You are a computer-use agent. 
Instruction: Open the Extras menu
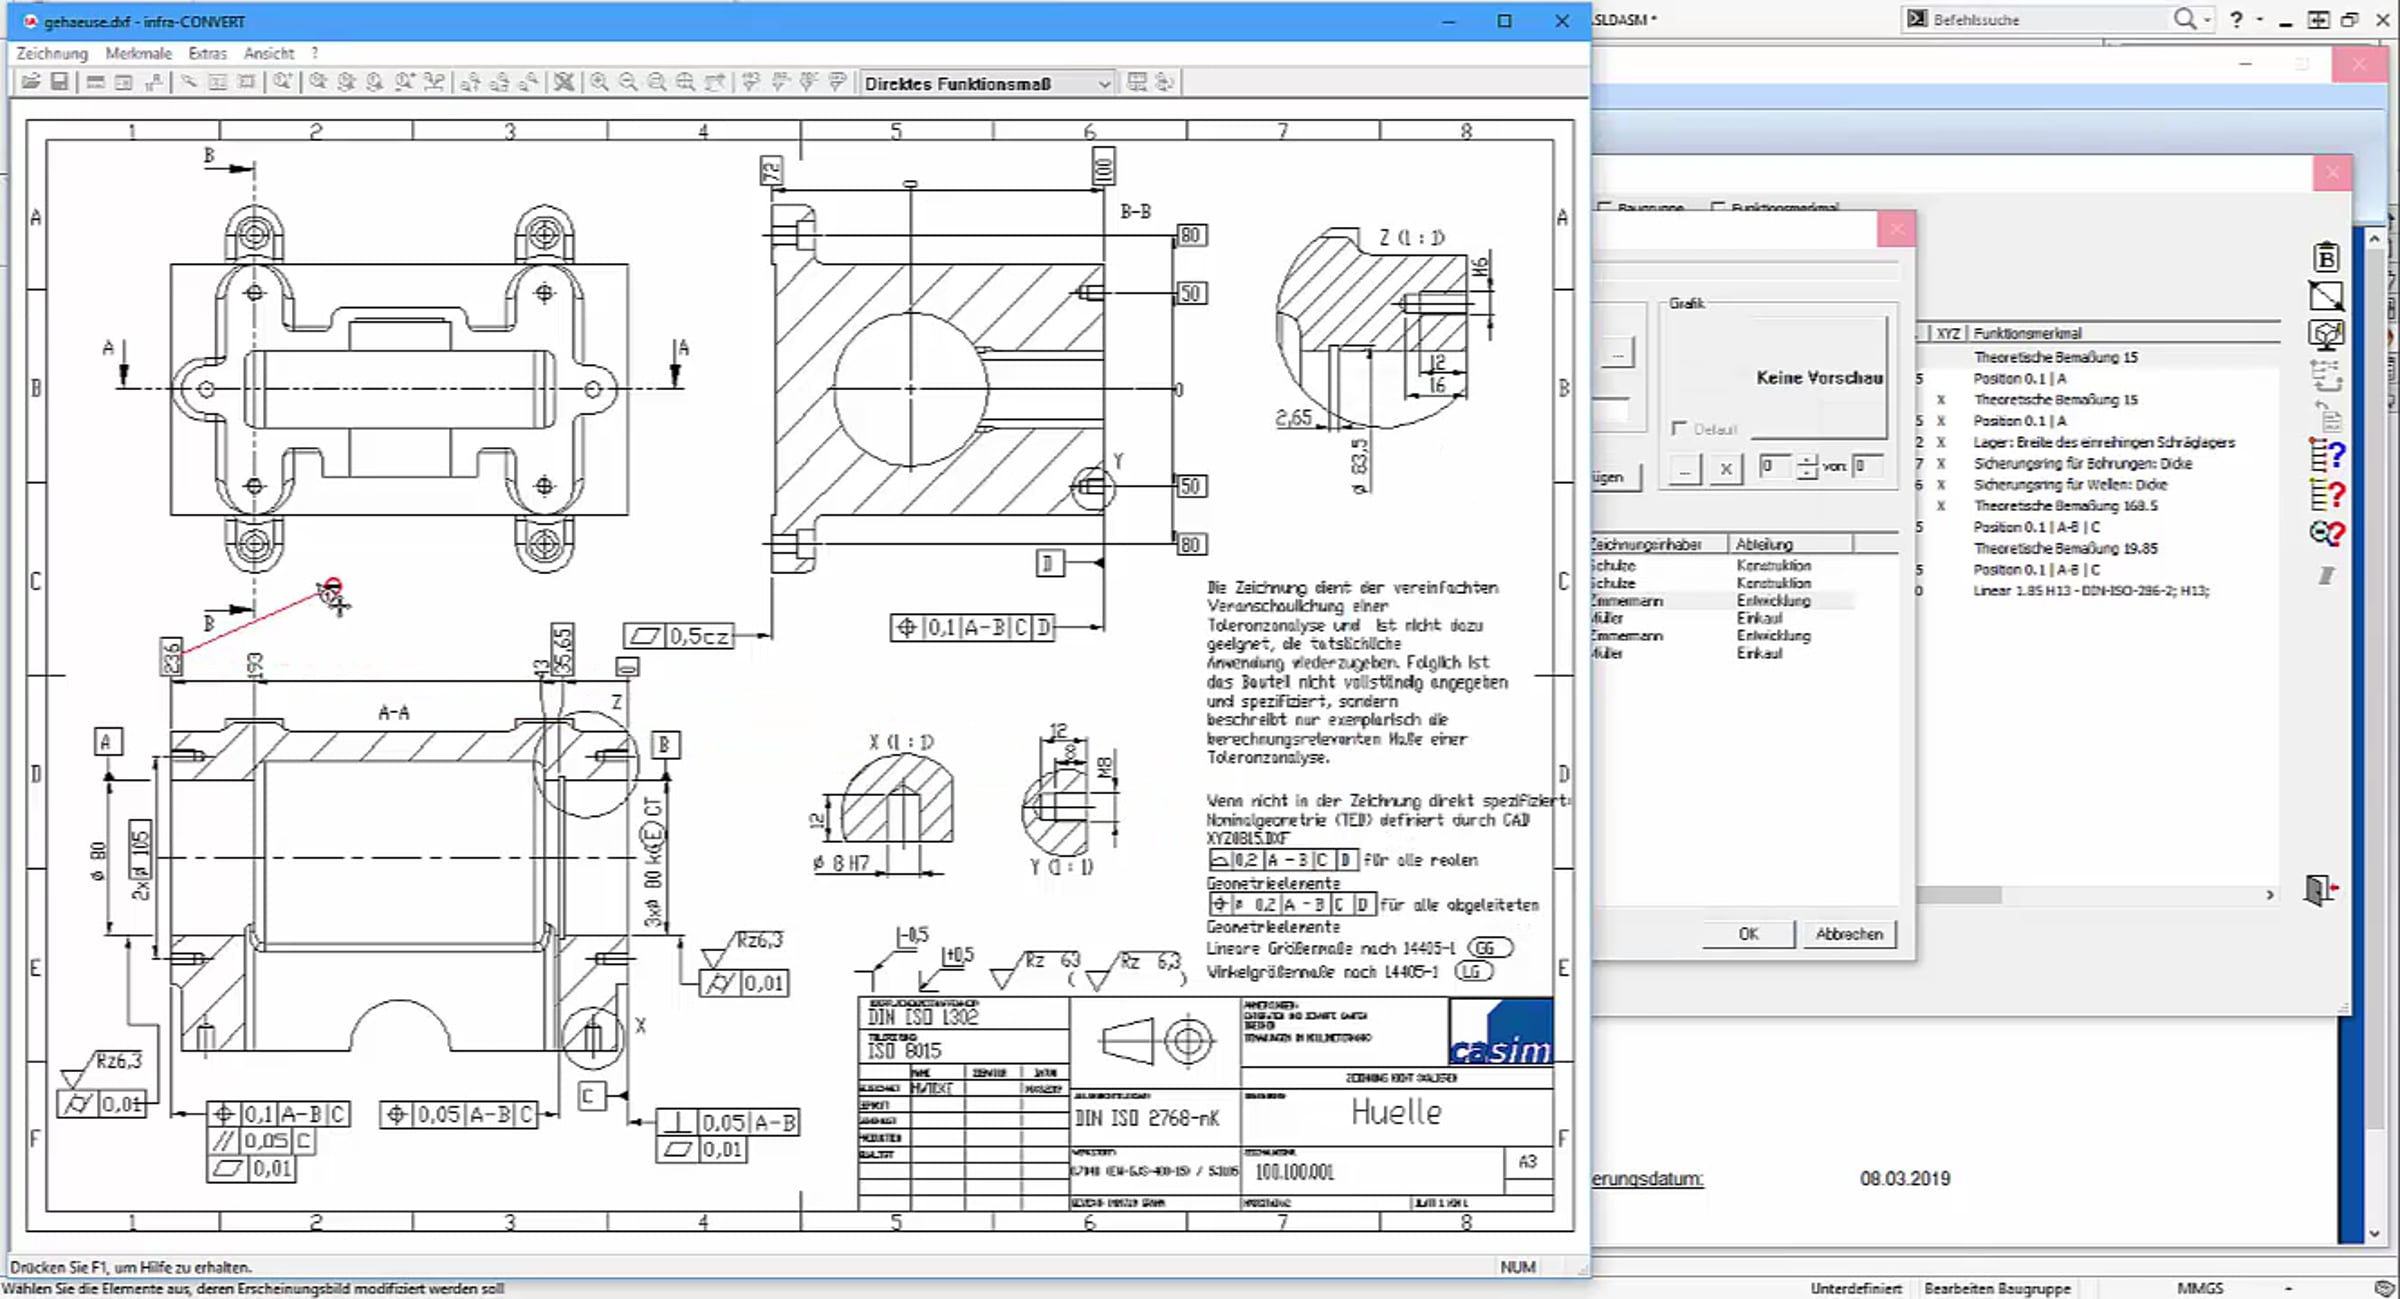207,53
